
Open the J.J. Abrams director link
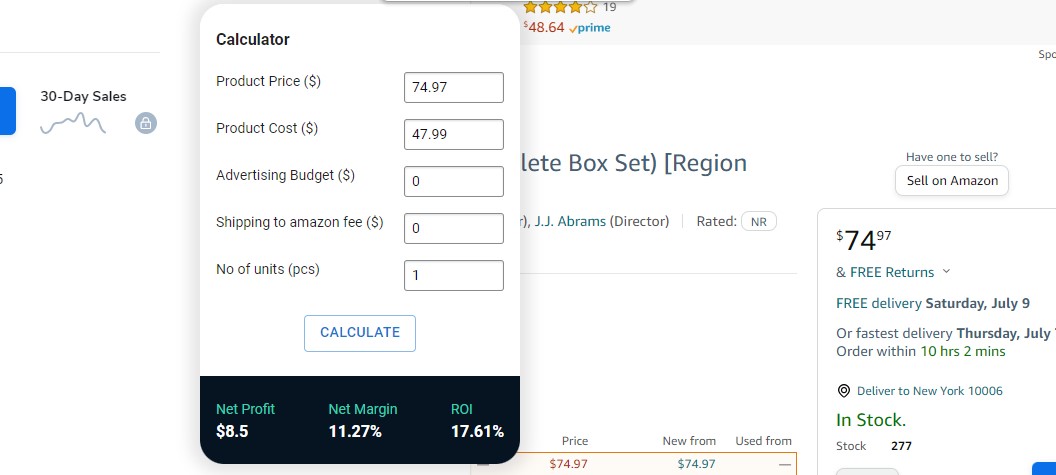(570, 221)
